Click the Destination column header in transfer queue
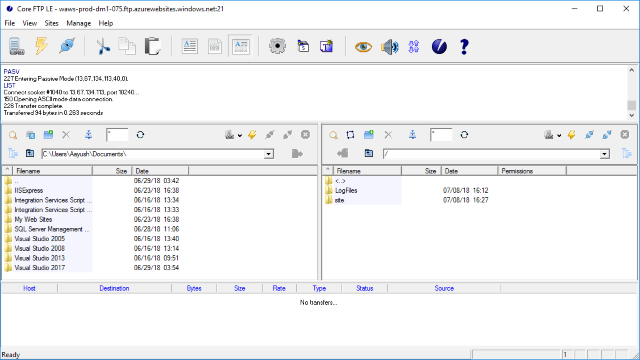The height and width of the screenshot is (360, 640). pos(114,288)
